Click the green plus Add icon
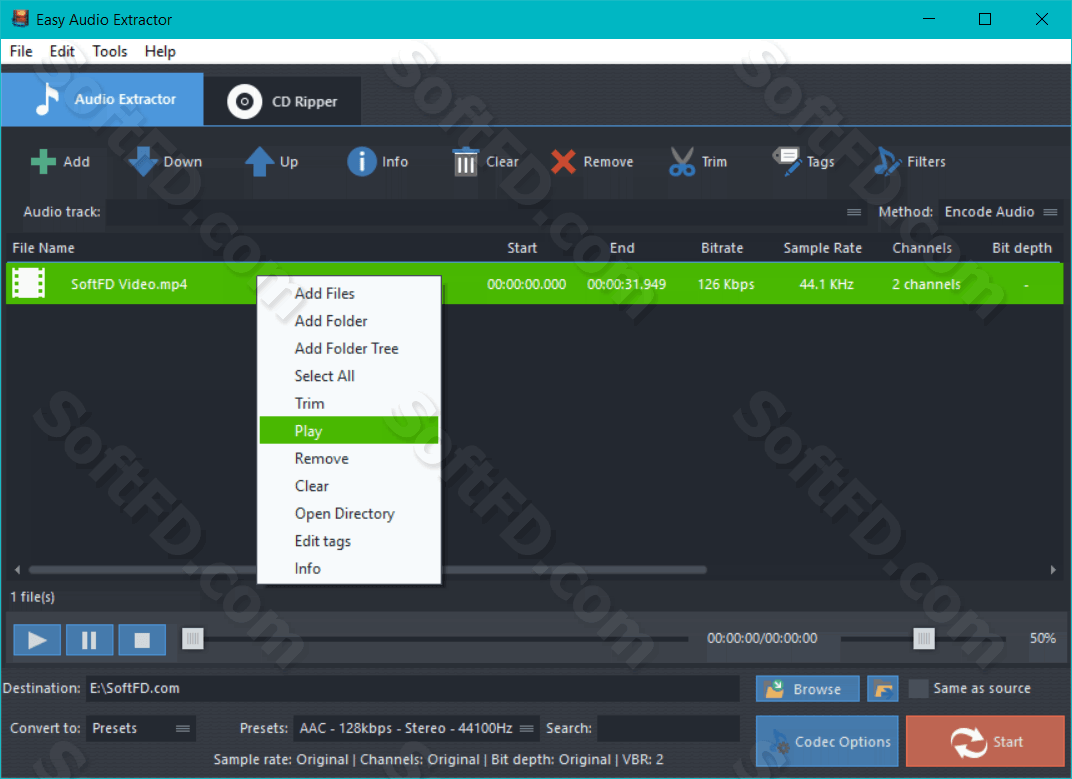The image size is (1072, 779). pos(43,162)
